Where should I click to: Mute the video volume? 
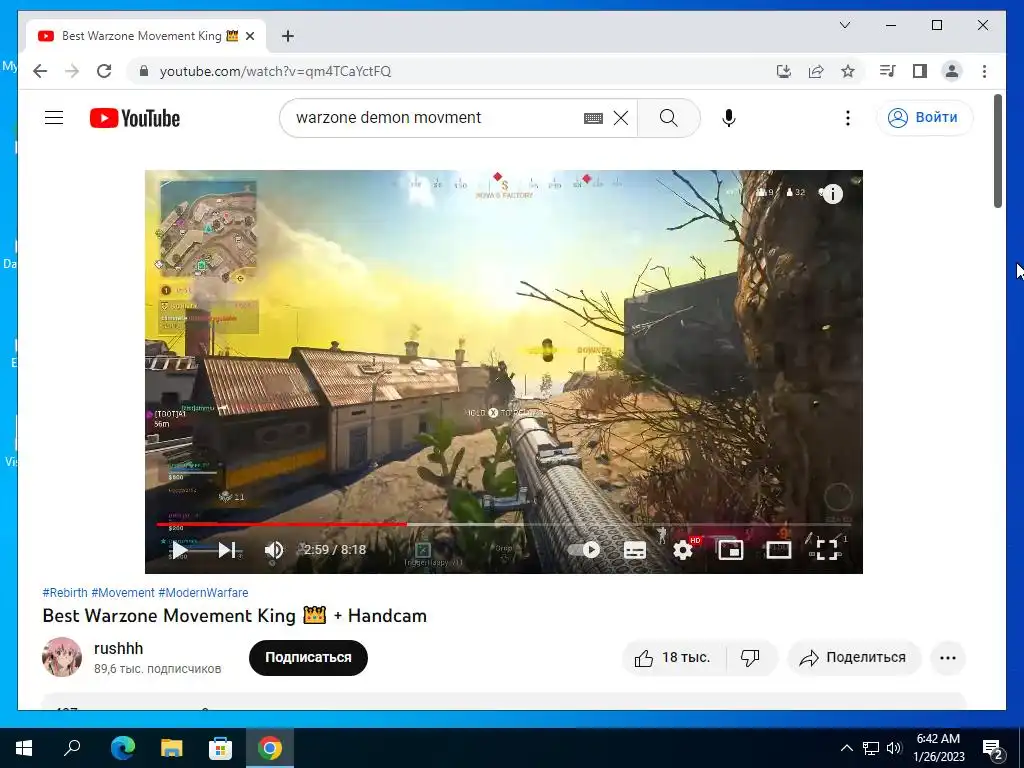point(274,550)
